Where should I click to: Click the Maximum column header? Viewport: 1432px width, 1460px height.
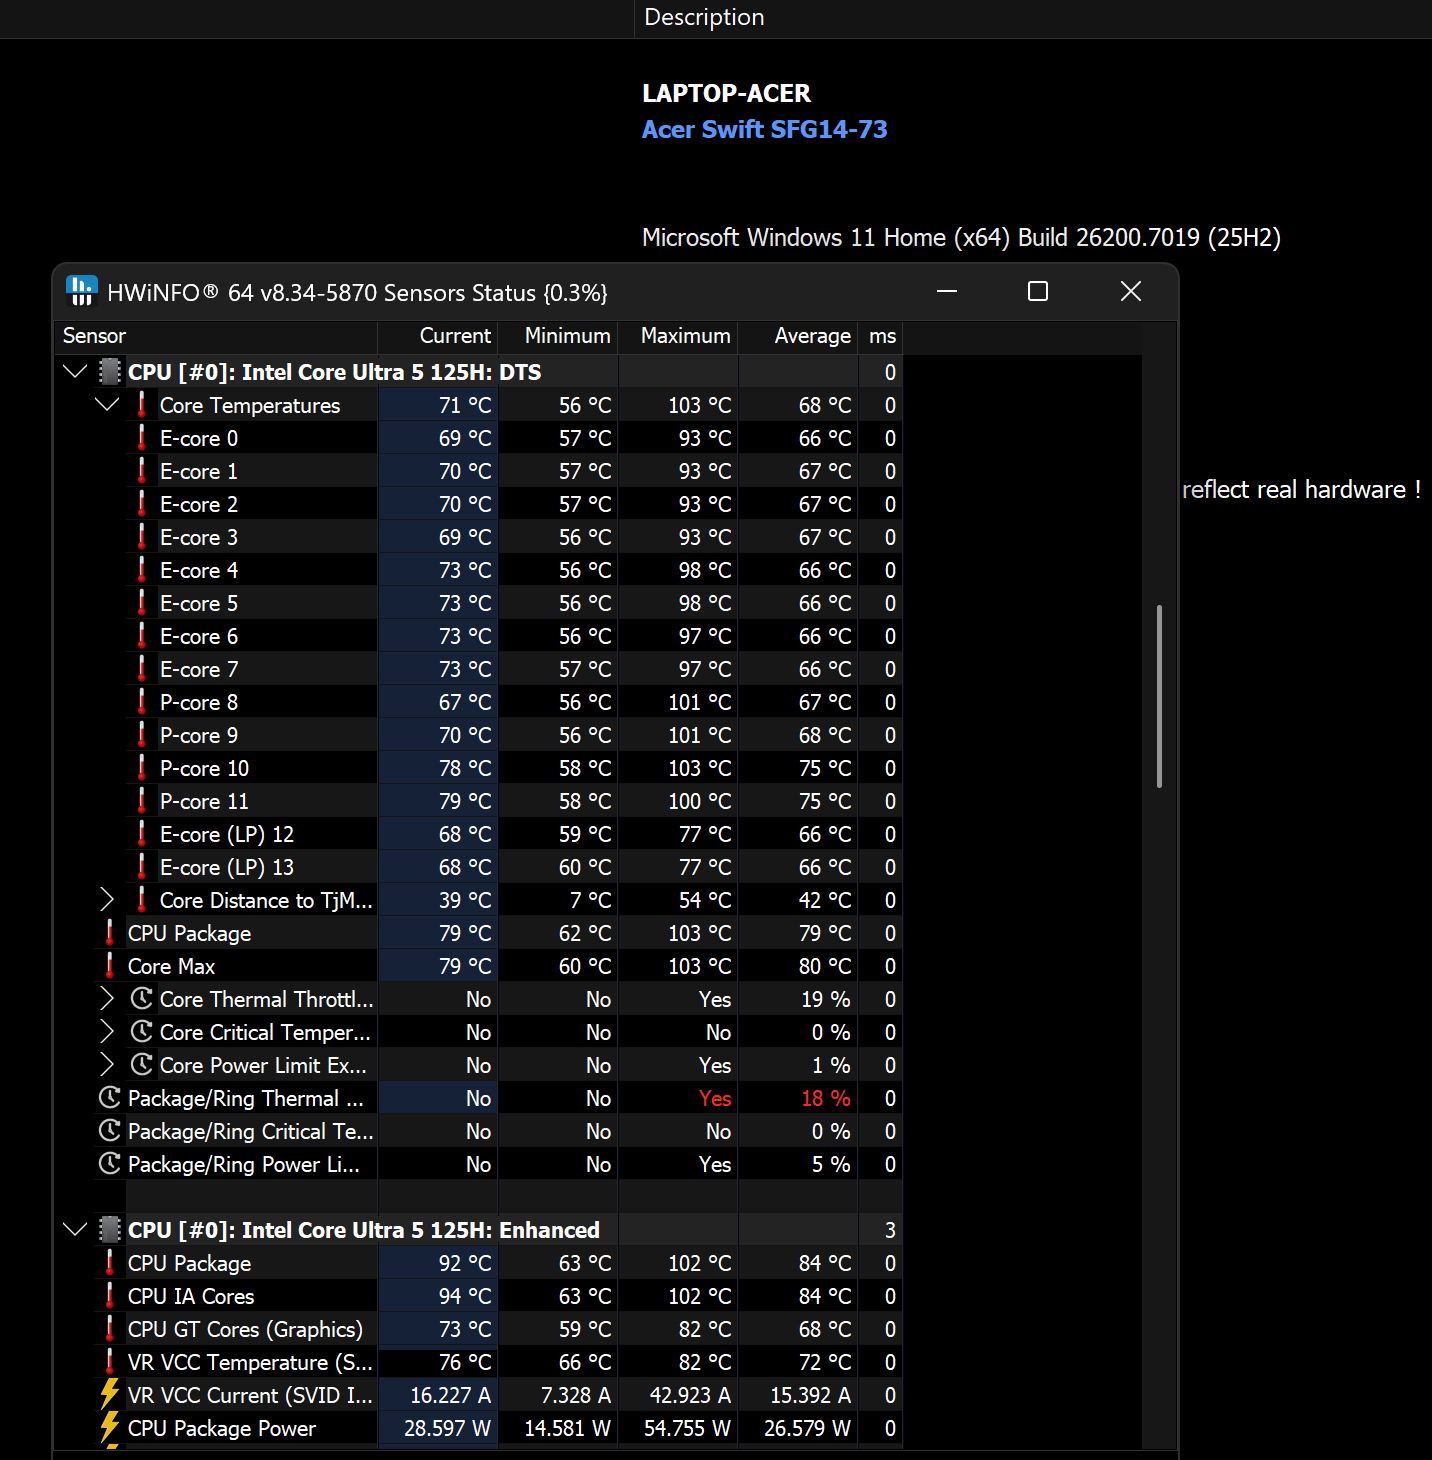point(678,336)
